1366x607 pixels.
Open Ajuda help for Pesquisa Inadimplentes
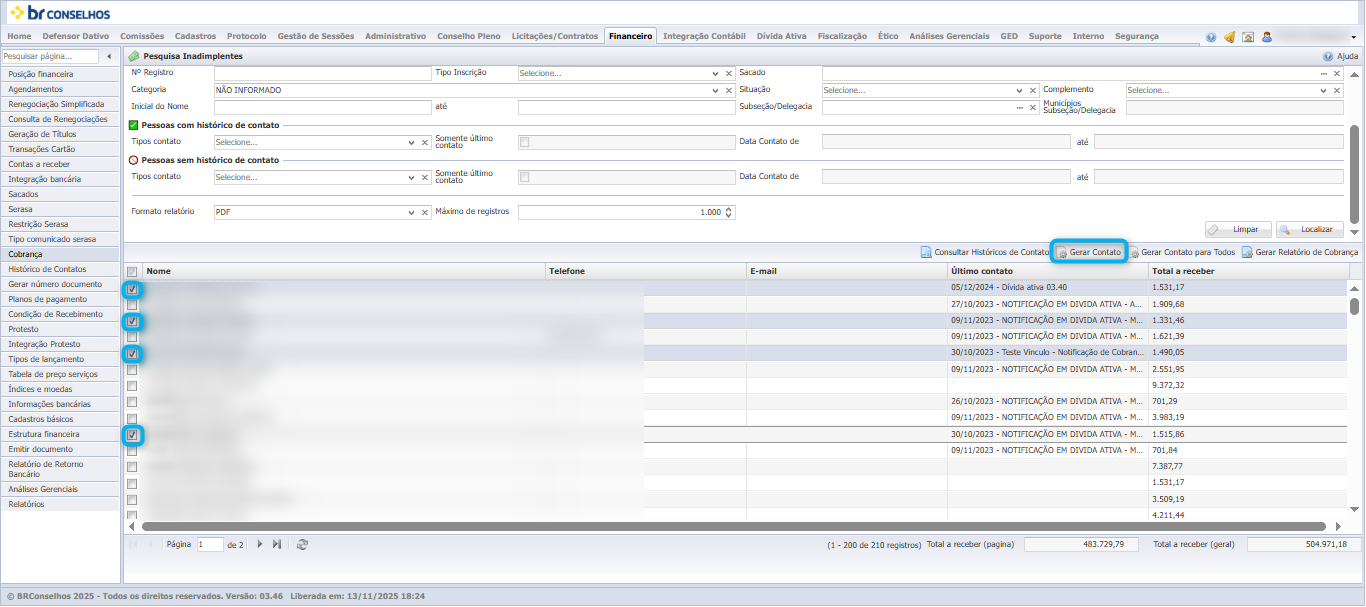[1341, 57]
